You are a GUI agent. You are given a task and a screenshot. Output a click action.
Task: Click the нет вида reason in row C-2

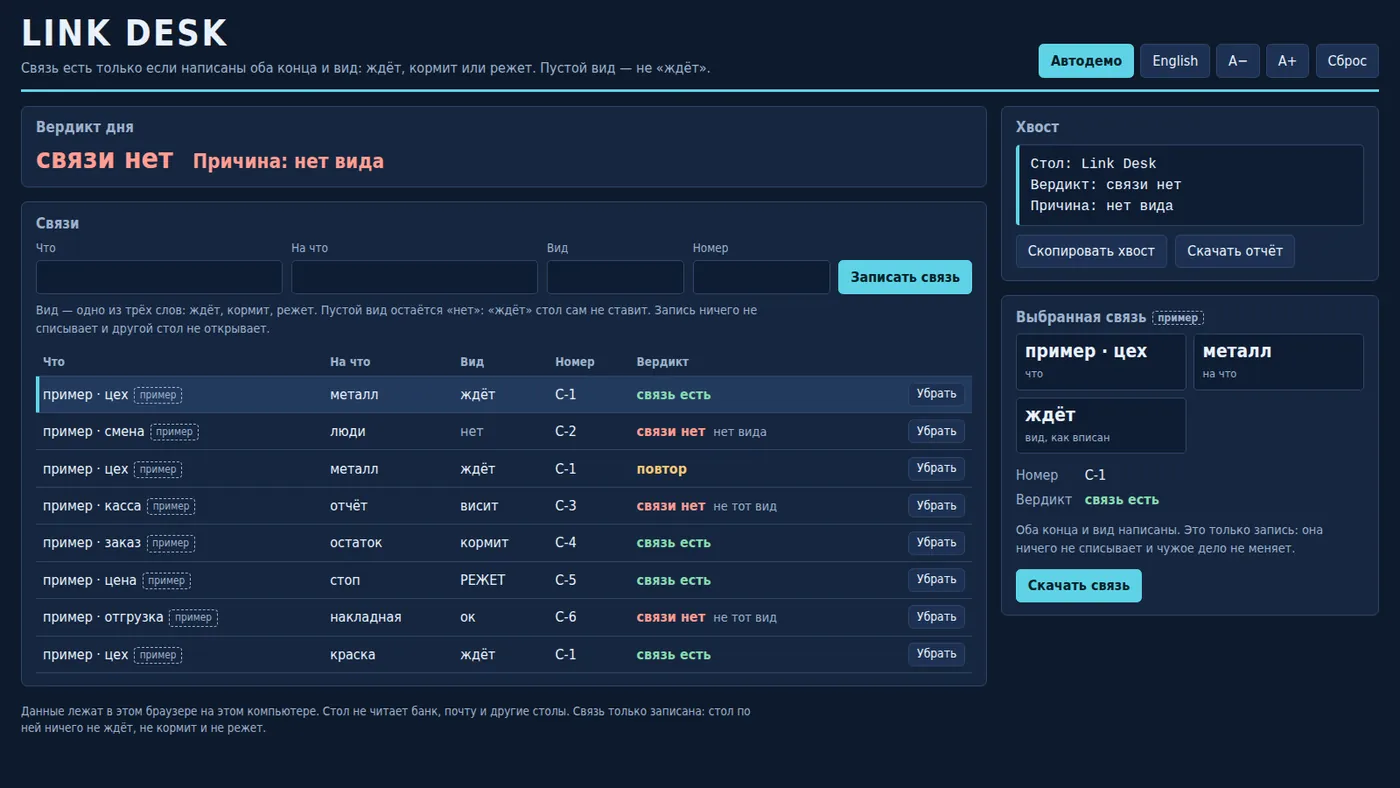click(740, 432)
